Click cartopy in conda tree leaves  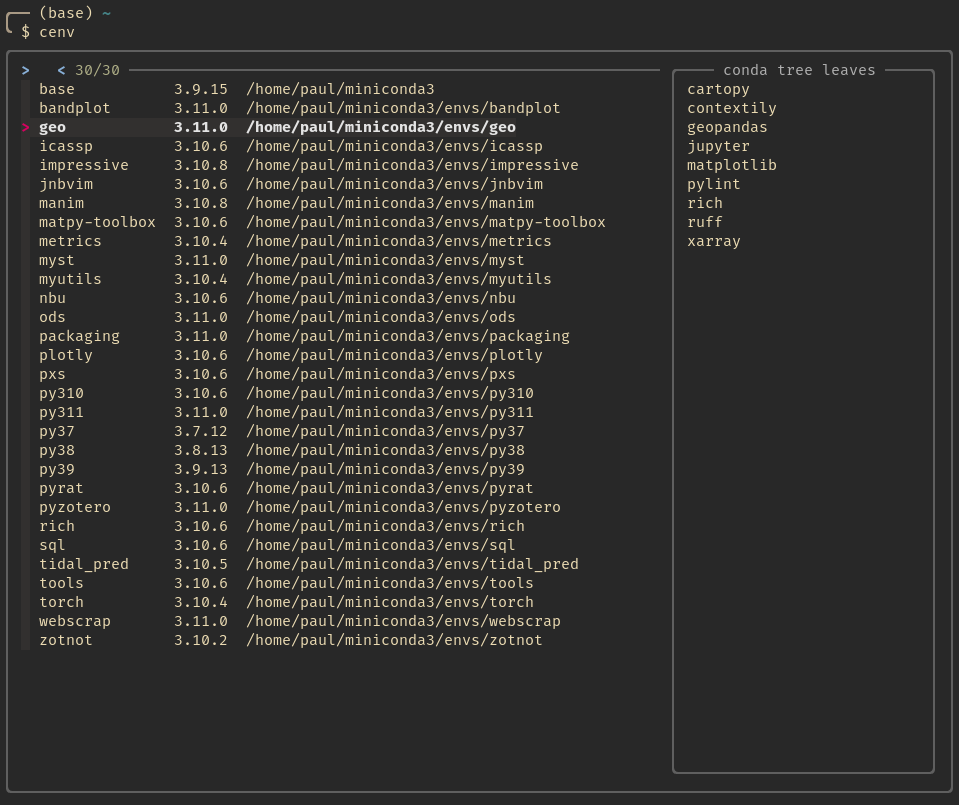(x=717, y=89)
